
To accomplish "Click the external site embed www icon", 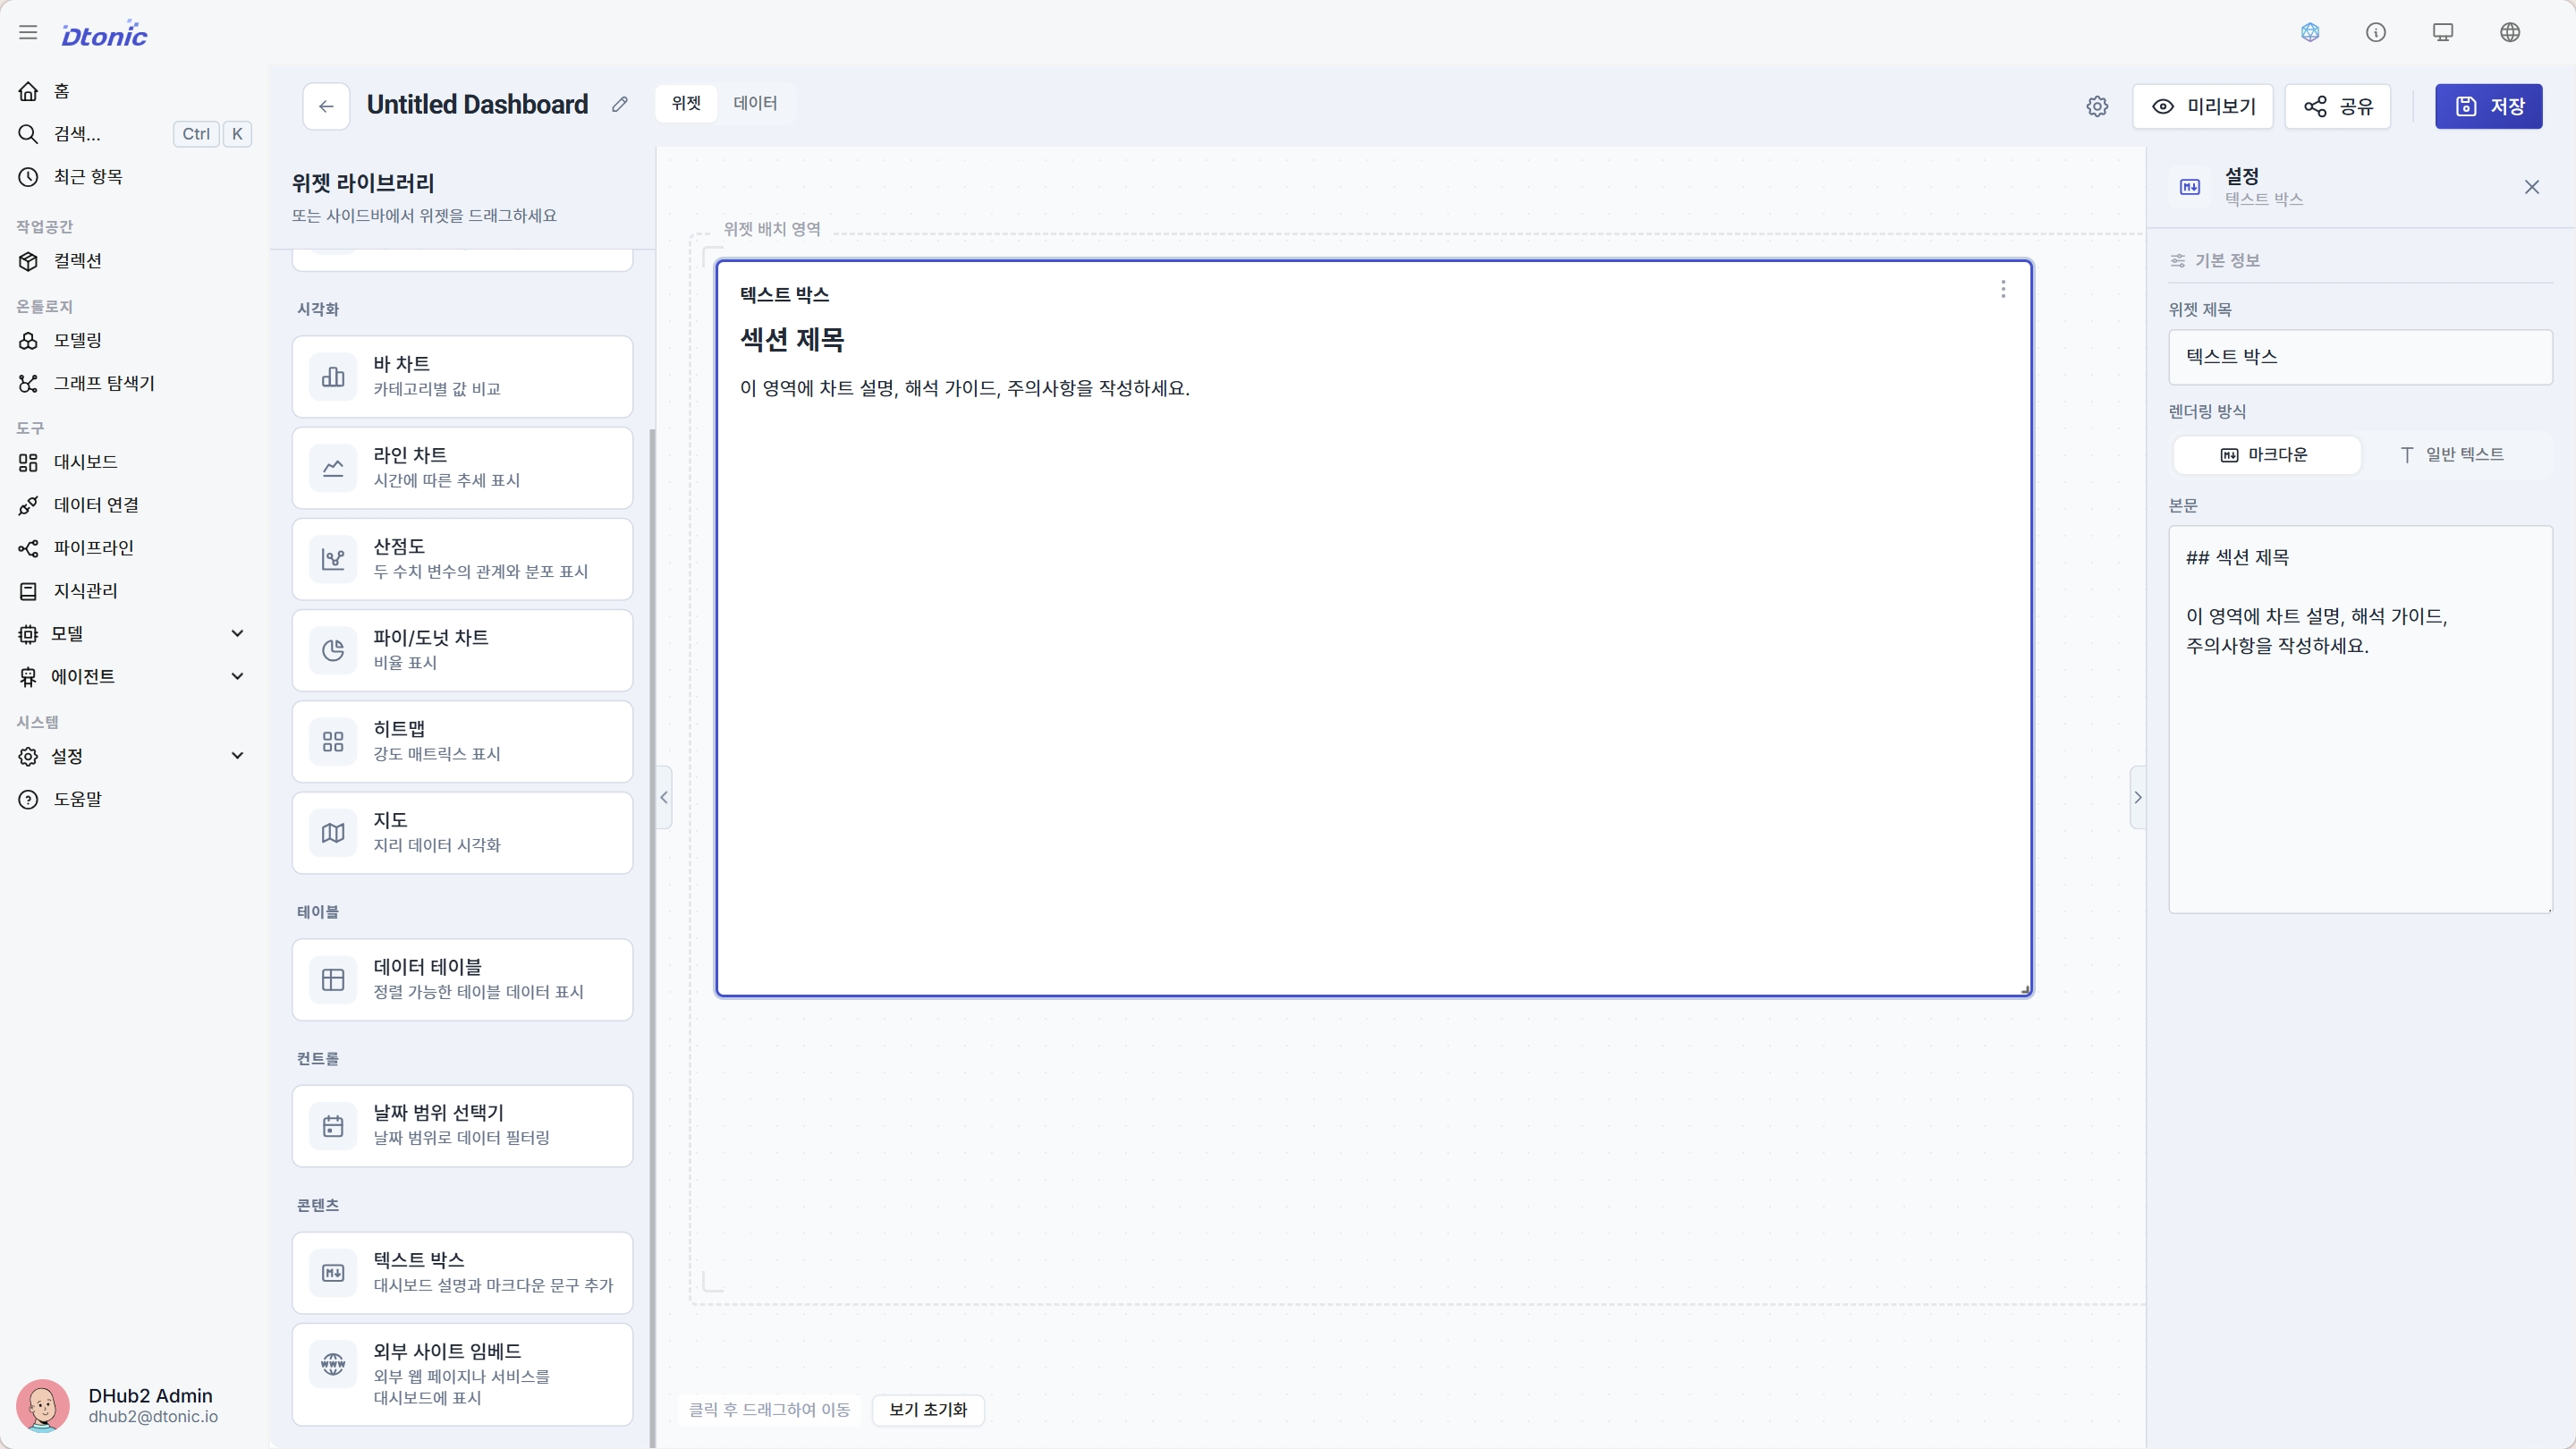I will (333, 1364).
